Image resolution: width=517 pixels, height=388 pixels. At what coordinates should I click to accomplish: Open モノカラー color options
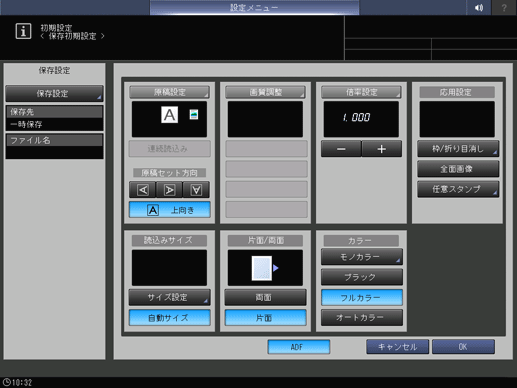point(362,257)
